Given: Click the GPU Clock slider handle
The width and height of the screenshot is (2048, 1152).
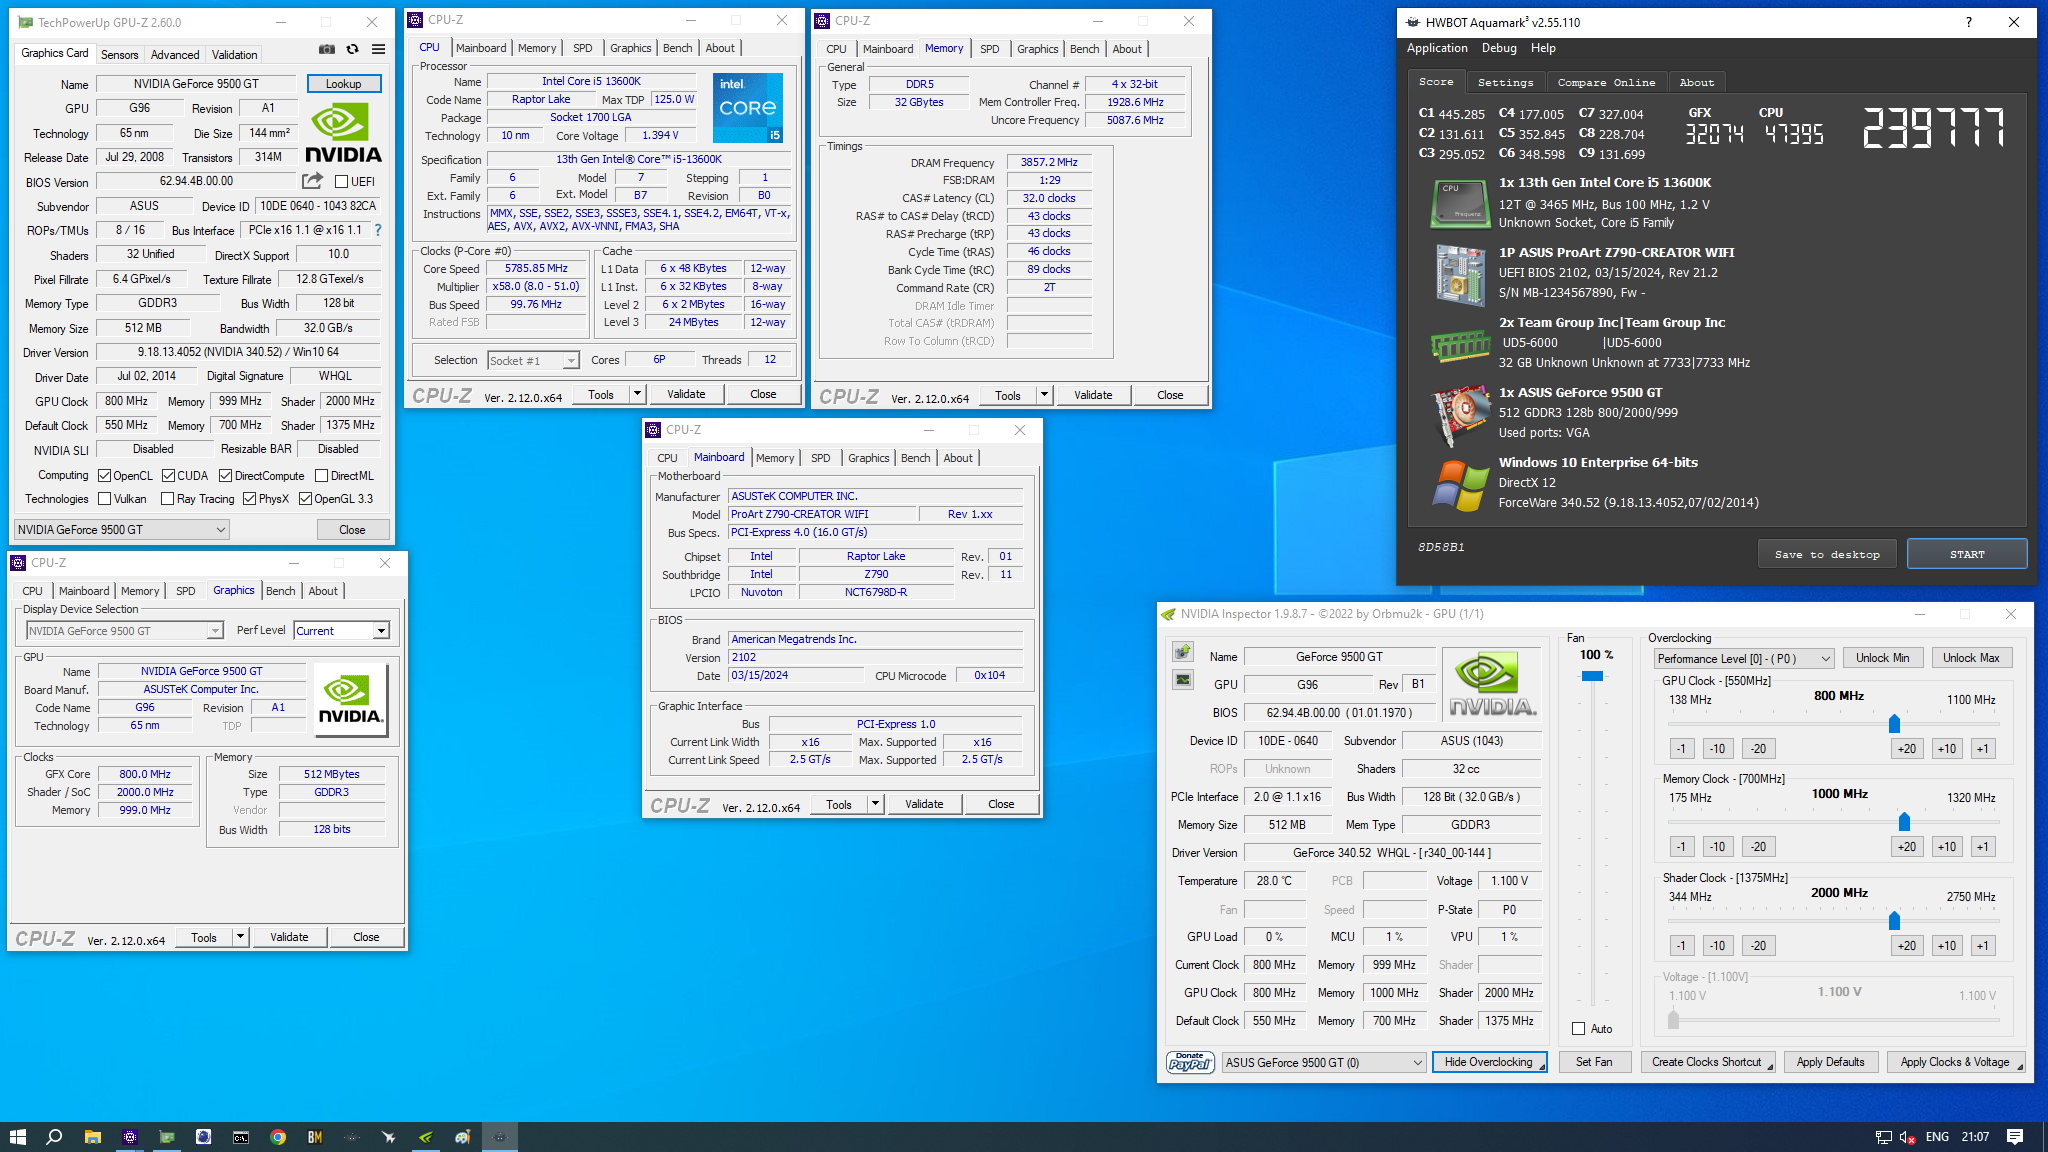Looking at the screenshot, I should [x=1894, y=723].
